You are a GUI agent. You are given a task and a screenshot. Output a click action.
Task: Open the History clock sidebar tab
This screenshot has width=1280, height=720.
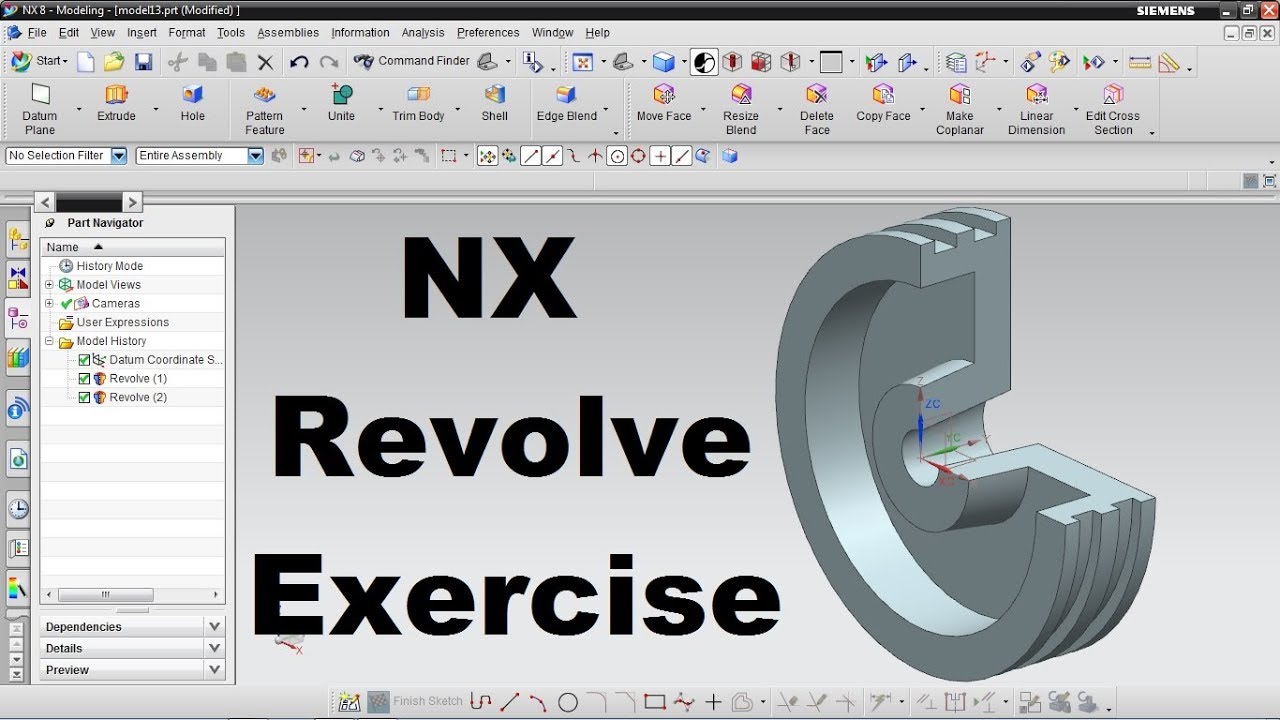click(x=18, y=509)
